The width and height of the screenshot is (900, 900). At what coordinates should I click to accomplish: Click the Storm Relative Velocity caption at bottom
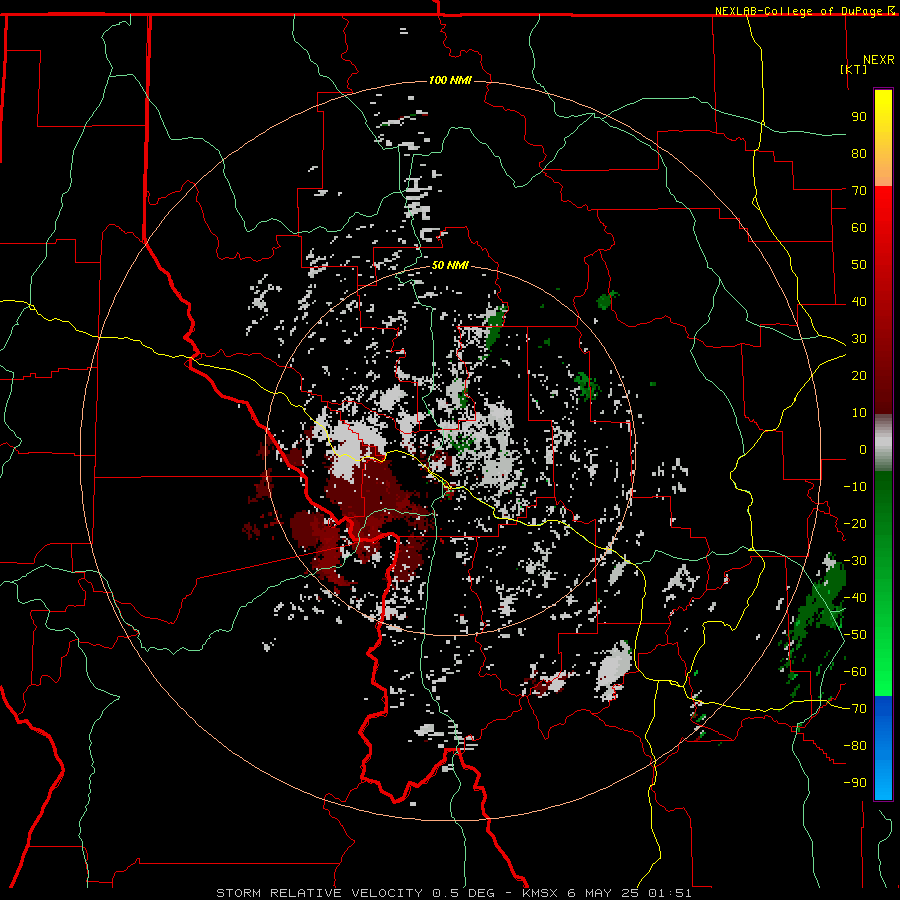click(453, 893)
